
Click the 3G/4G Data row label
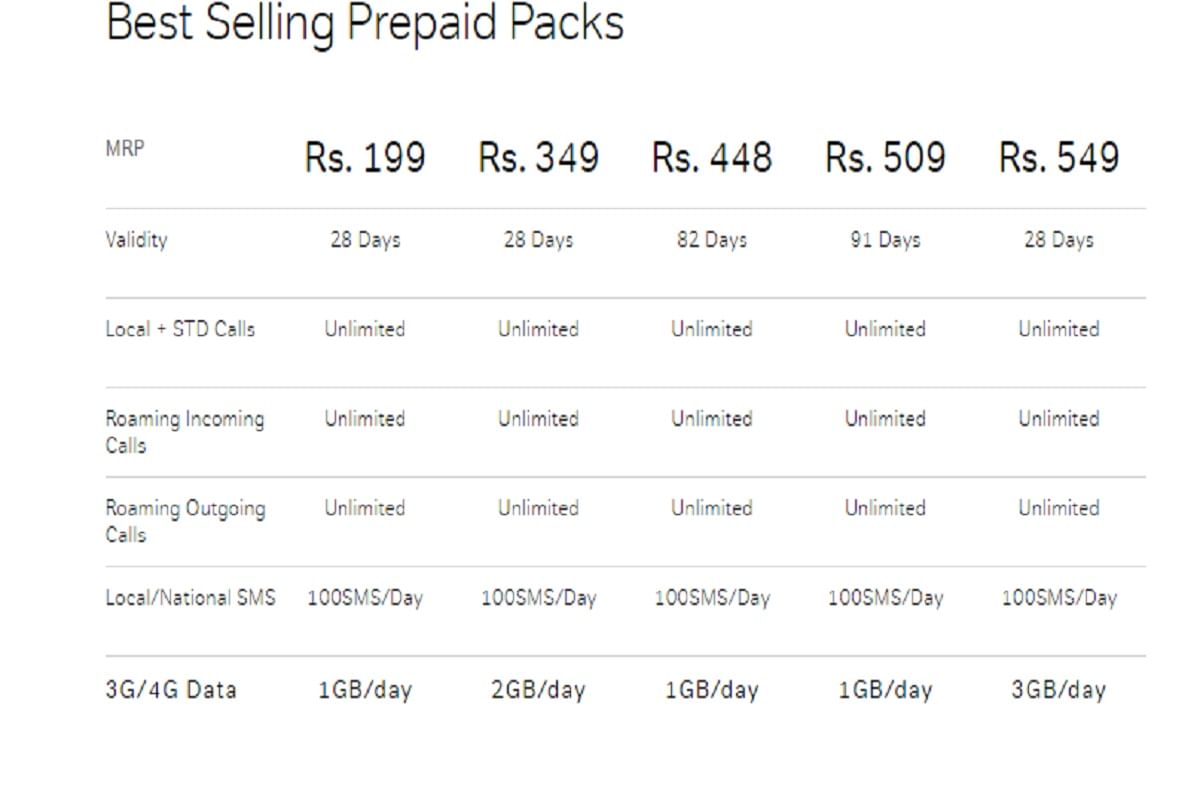(x=171, y=690)
